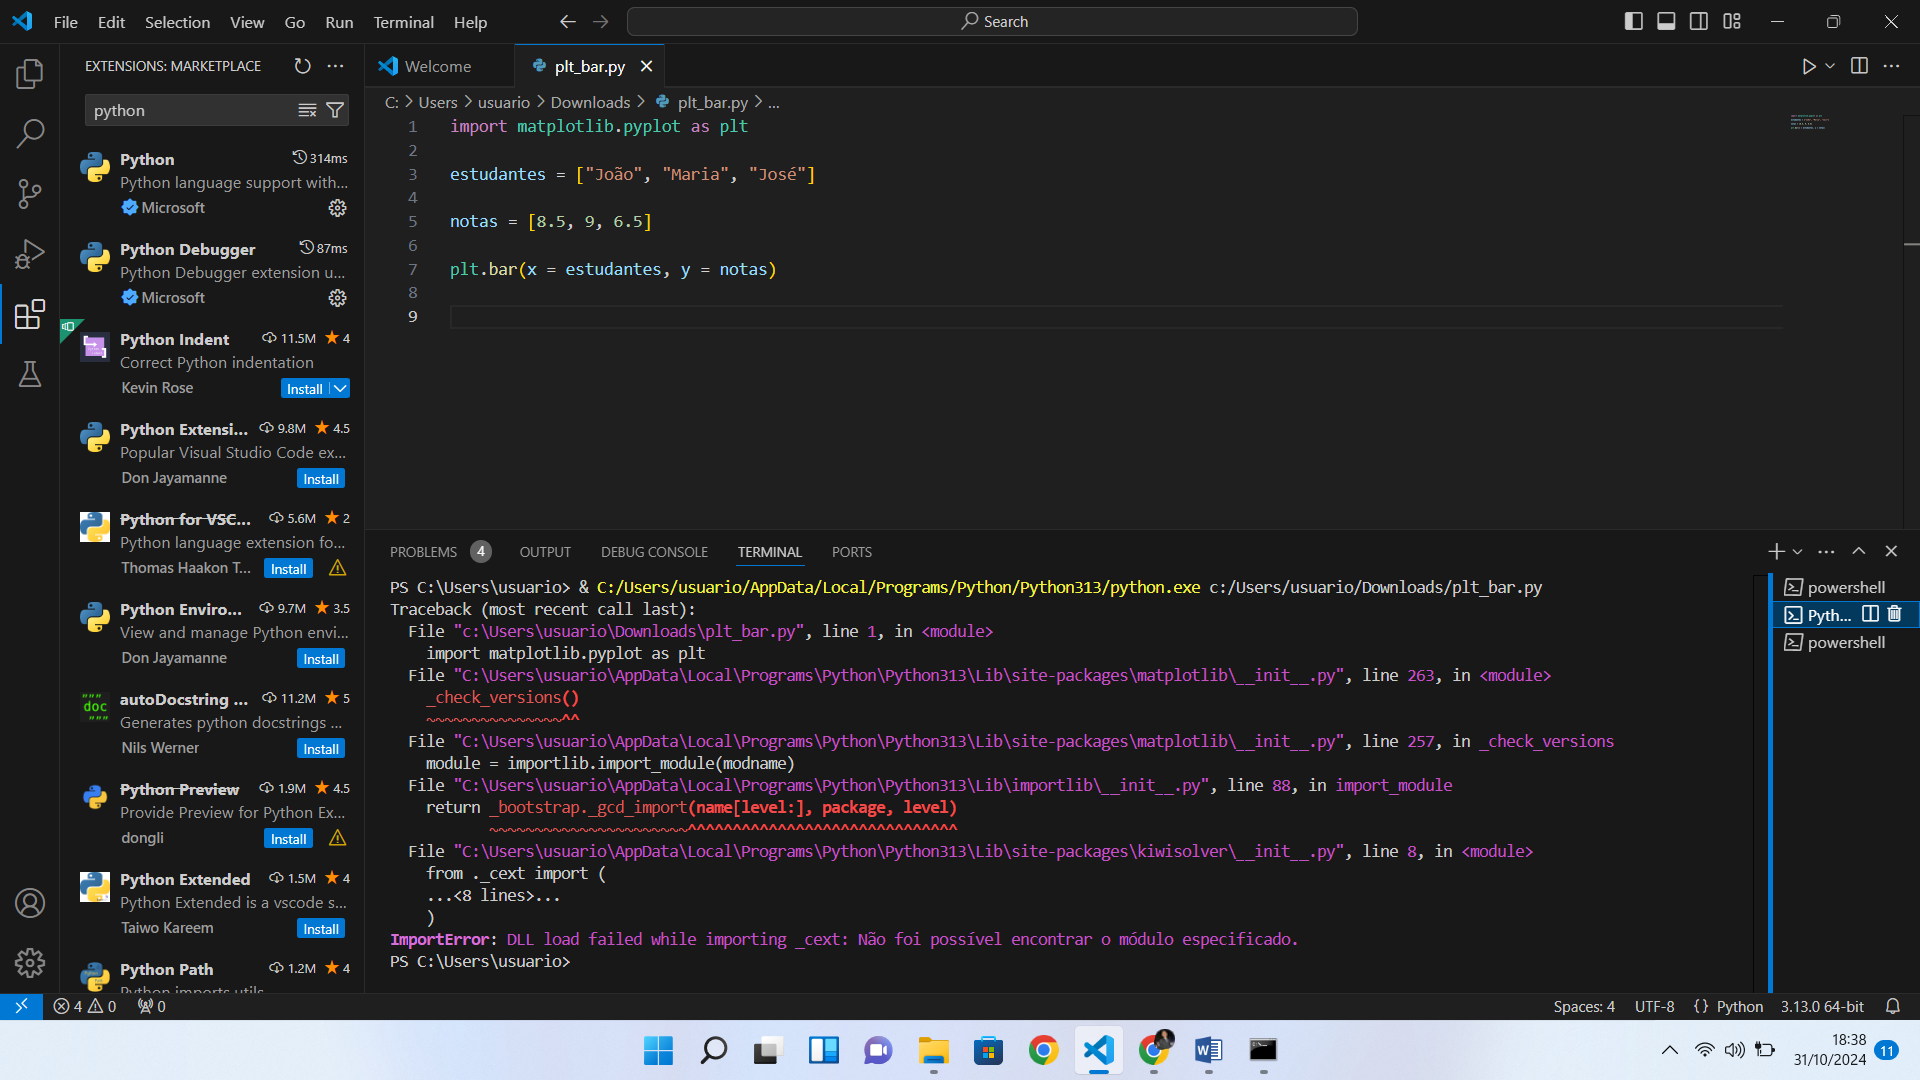Click the editor minimap preview

click(x=1808, y=122)
